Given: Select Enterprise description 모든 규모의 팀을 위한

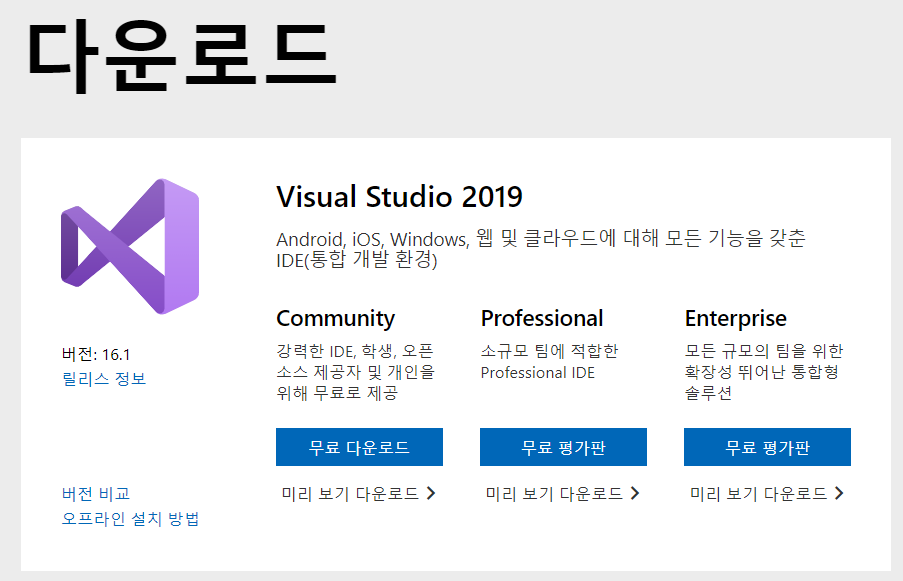Looking at the screenshot, I should [x=764, y=372].
